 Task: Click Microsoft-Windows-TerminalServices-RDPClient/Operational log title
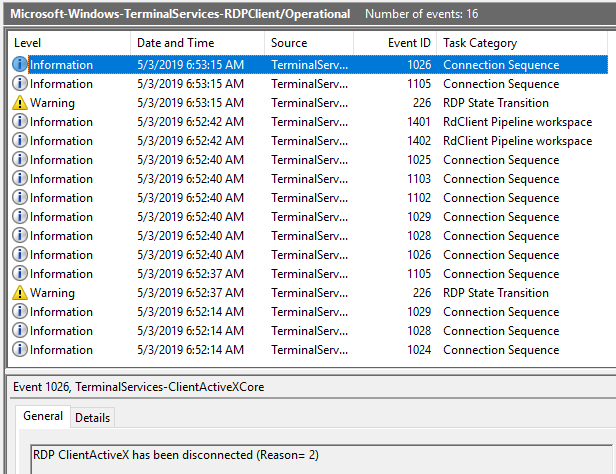click(180, 14)
